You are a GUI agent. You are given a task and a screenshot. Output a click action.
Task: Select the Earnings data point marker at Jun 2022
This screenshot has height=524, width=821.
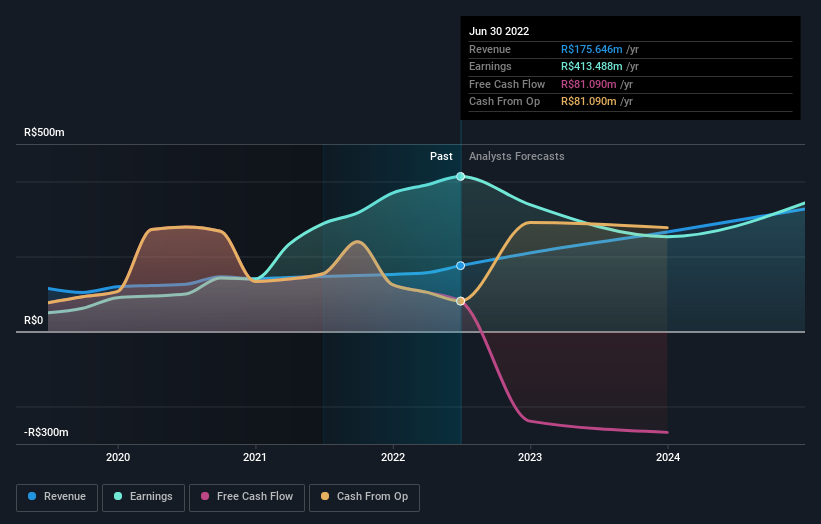click(x=460, y=176)
